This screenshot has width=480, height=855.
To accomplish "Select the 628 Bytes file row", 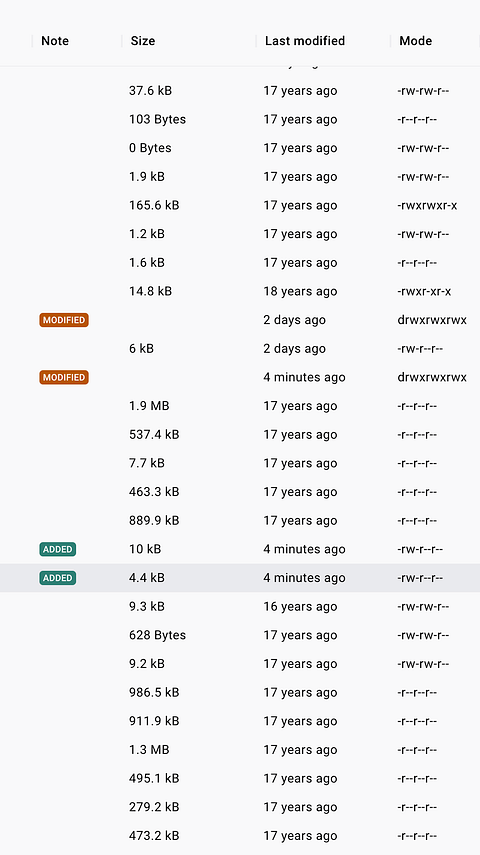I will (240, 635).
